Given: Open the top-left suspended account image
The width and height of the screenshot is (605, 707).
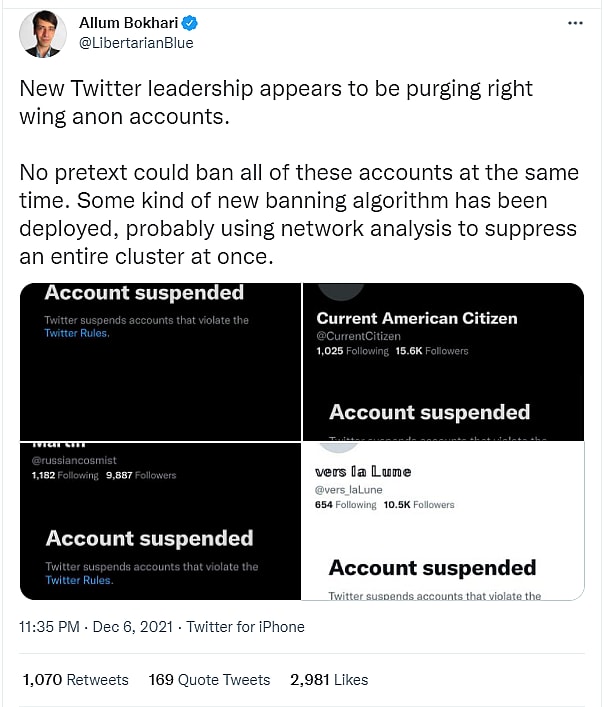Looking at the screenshot, I should [x=160, y=362].
